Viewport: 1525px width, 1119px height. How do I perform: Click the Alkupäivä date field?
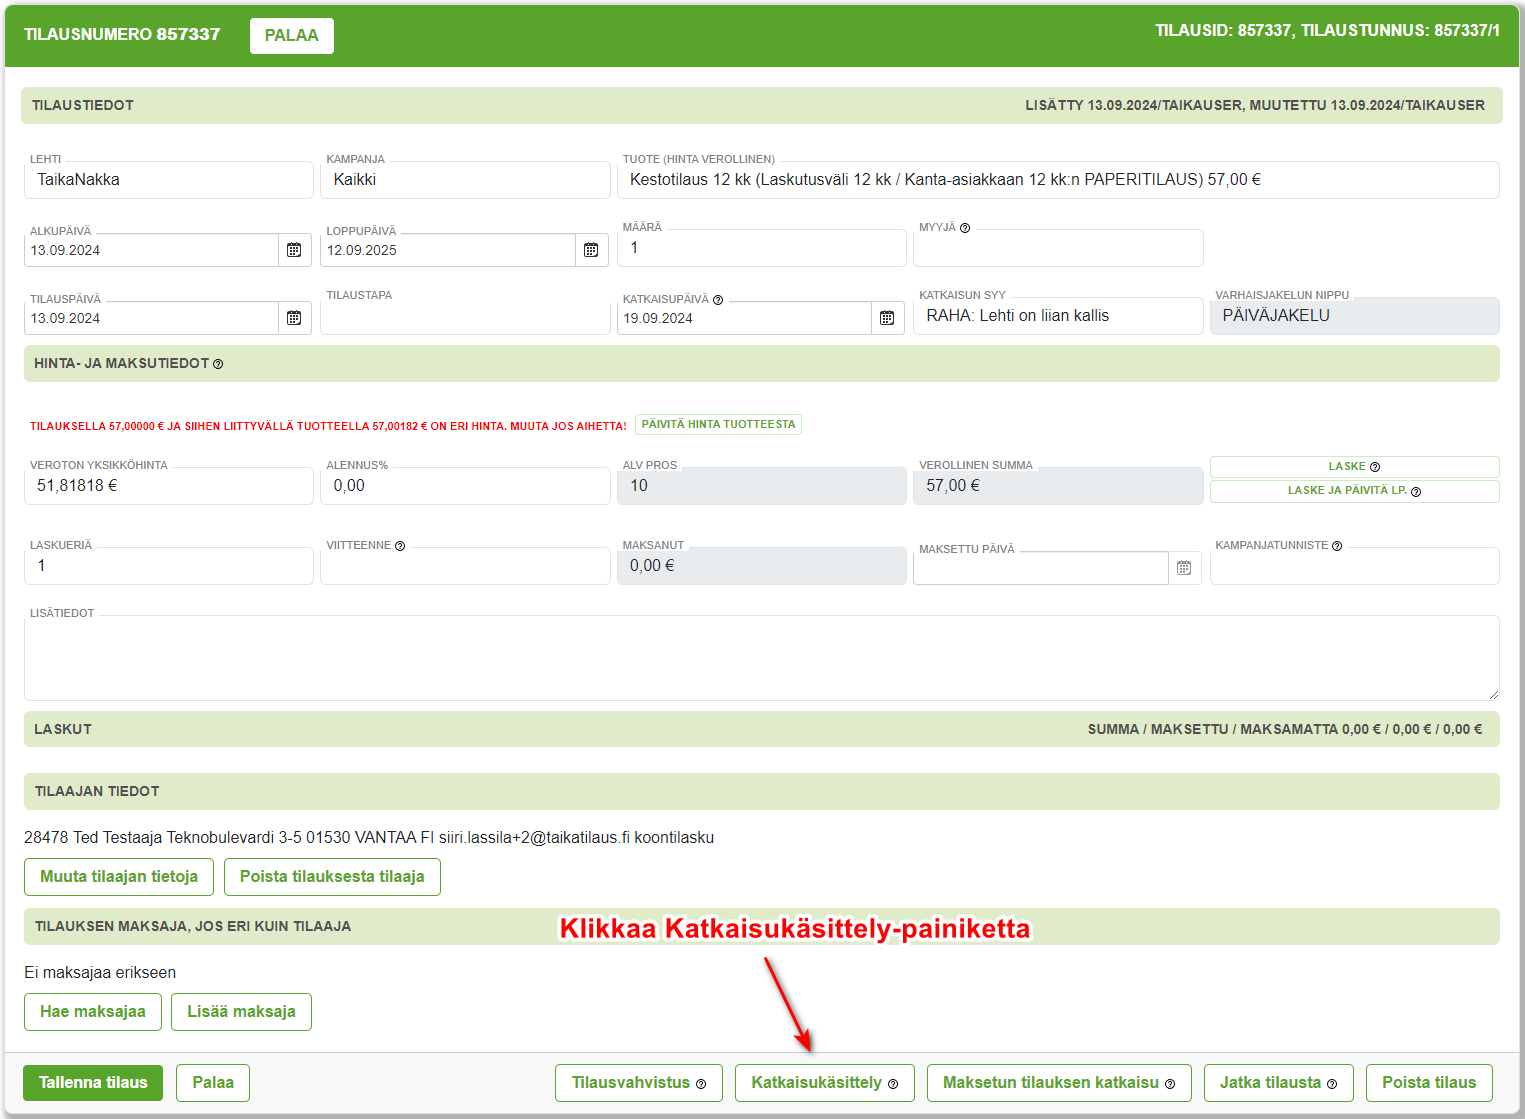[x=151, y=250]
